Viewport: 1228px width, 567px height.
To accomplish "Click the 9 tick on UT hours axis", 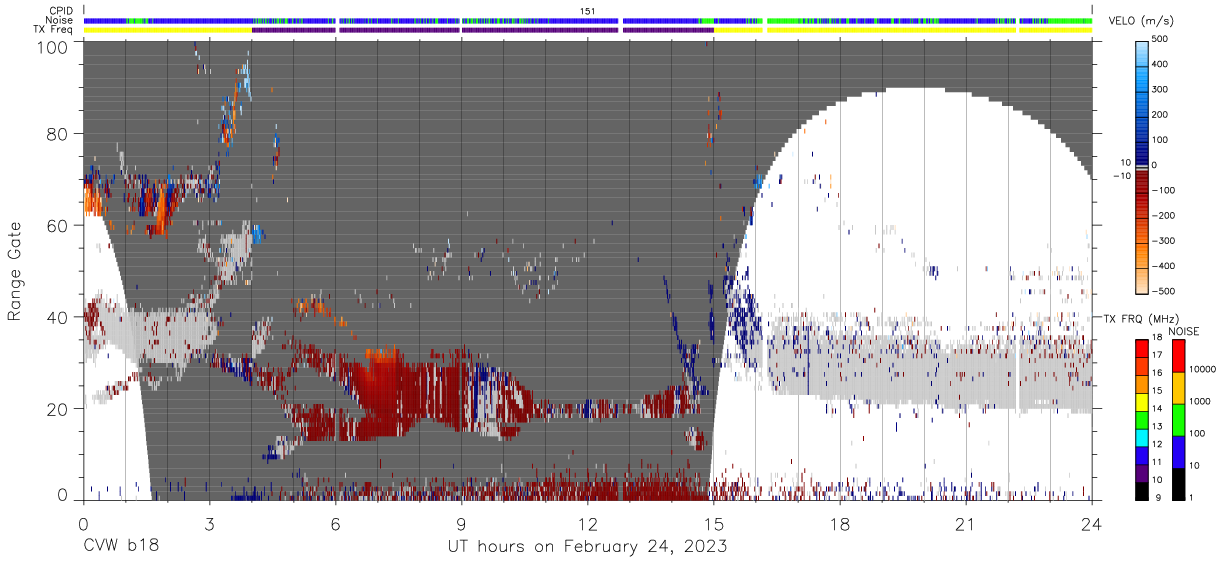I will 461,523.
